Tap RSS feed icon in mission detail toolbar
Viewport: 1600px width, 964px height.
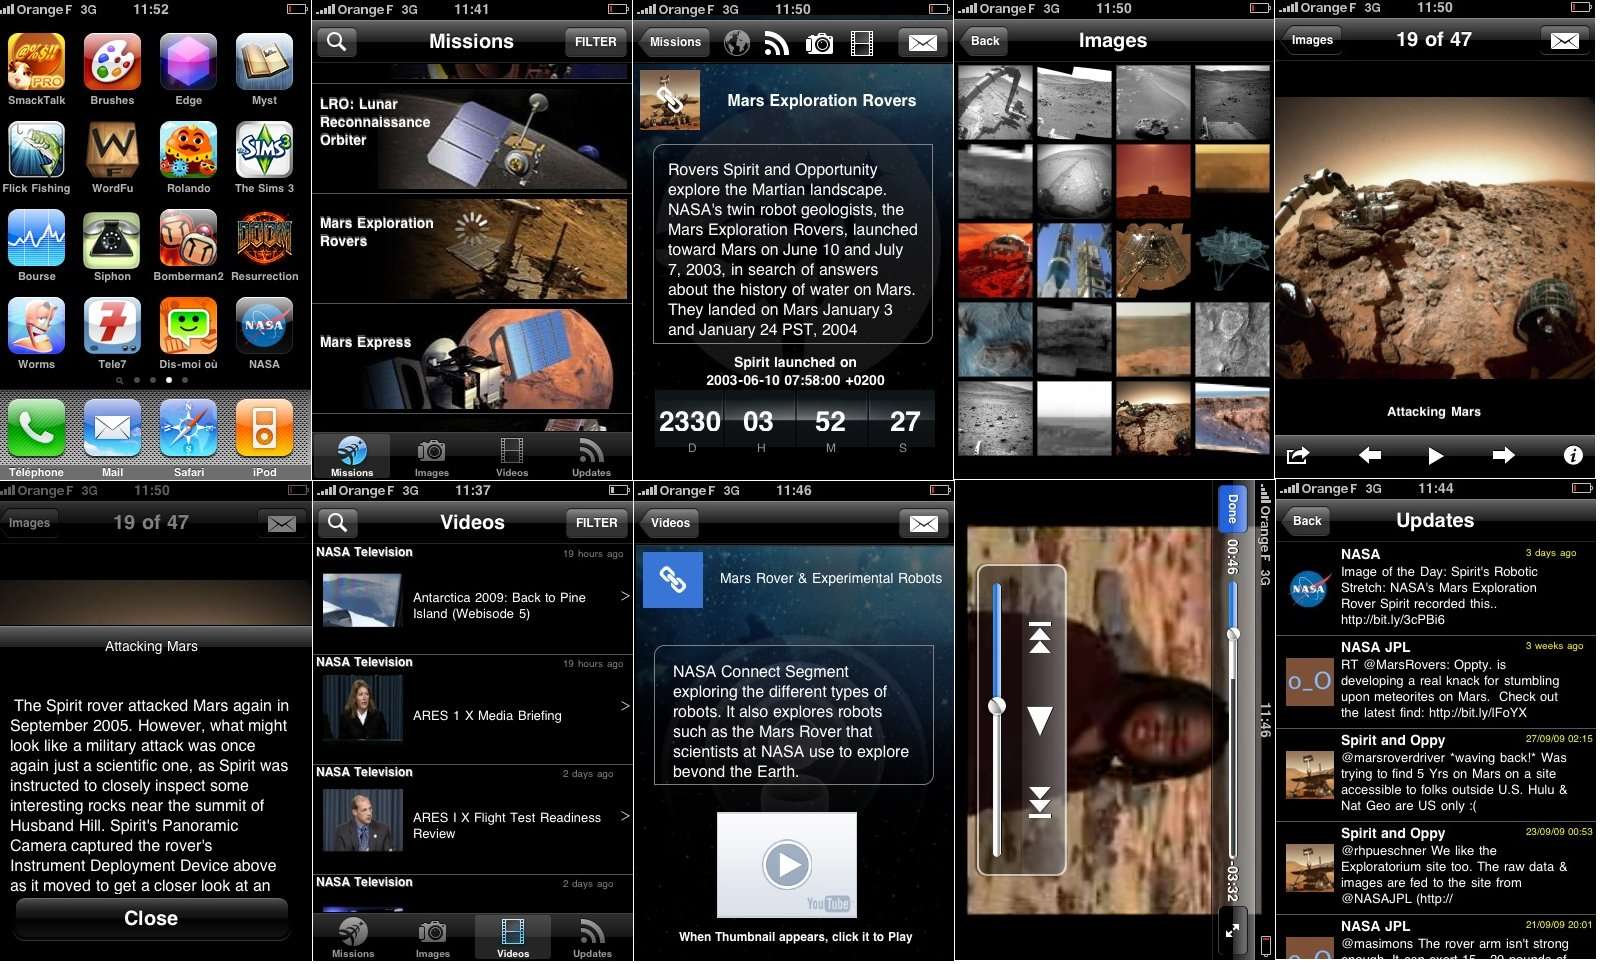tap(777, 43)
